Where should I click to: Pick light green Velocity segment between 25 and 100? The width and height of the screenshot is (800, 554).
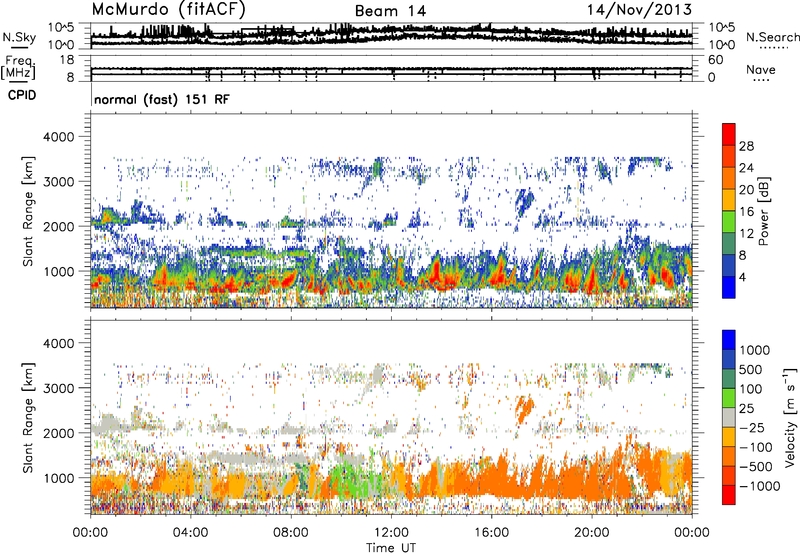click(729, 398)
